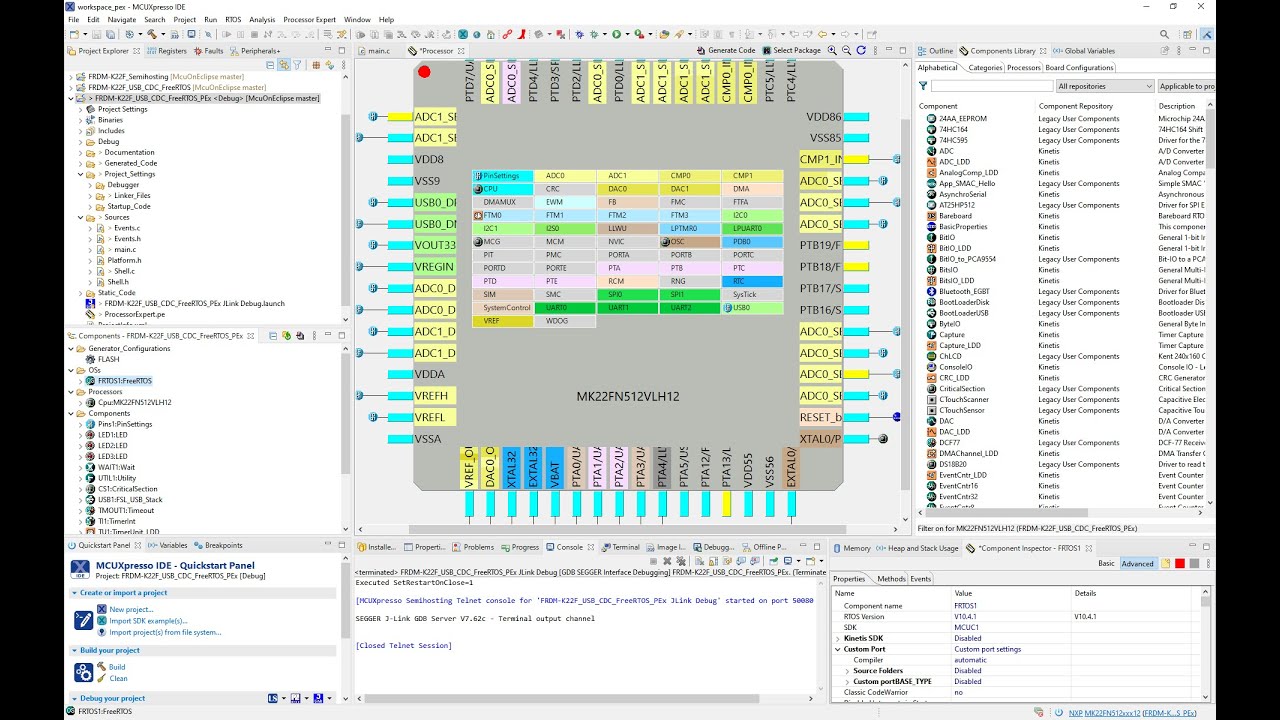The image size is (1280, 720).
Task: Click the USB0 block in peripheral grid
Action: coord(751,308)
